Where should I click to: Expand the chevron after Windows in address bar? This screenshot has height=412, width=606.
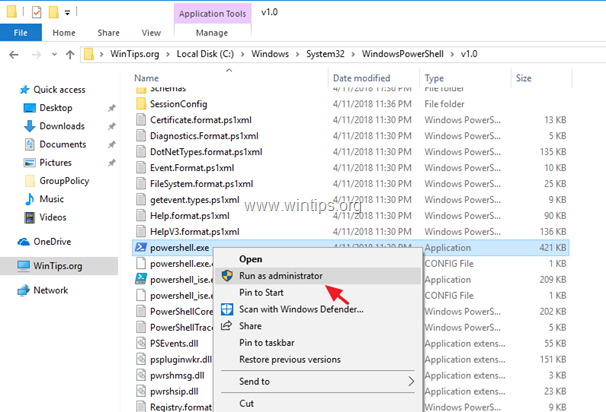click(298, 54)
